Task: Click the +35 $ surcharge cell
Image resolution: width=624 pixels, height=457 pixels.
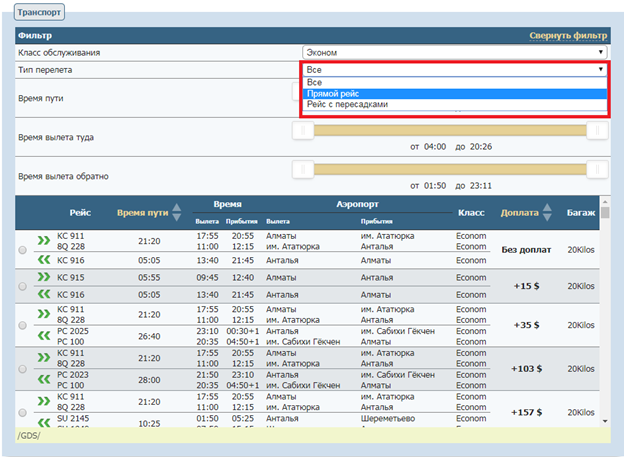Action: [x=526, y=325]
